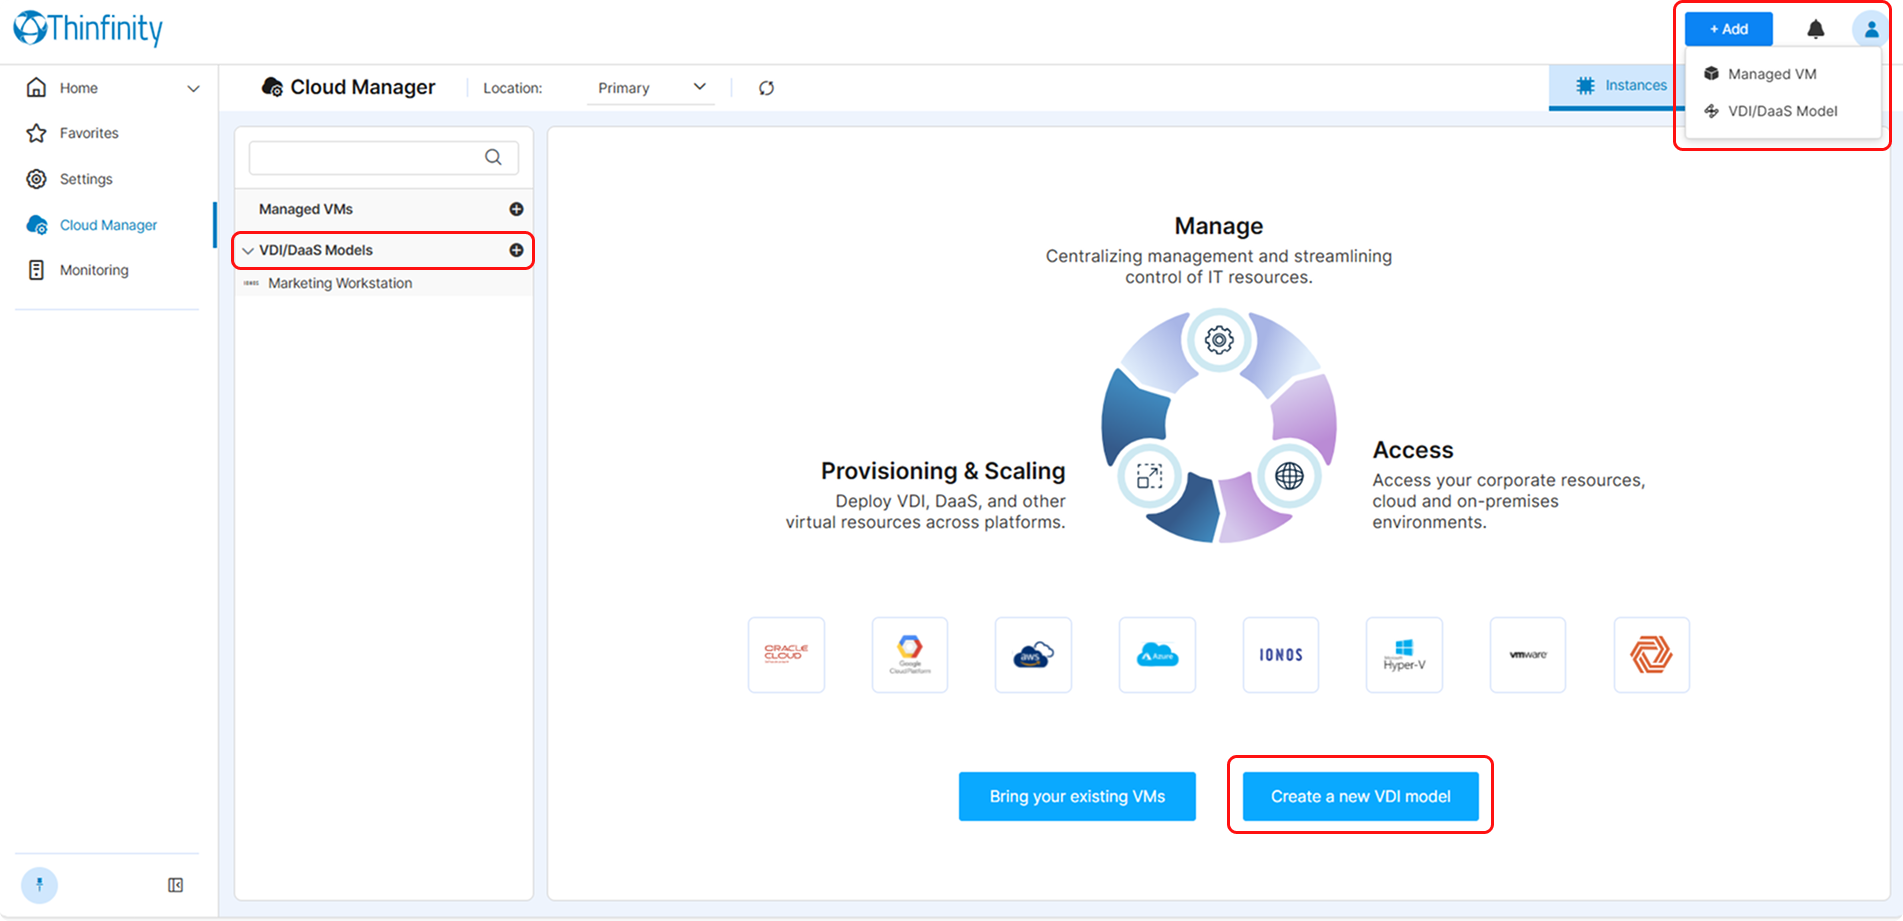Click Bring your existing VMs button
1903x921 pixels.
click(1077, 796)
